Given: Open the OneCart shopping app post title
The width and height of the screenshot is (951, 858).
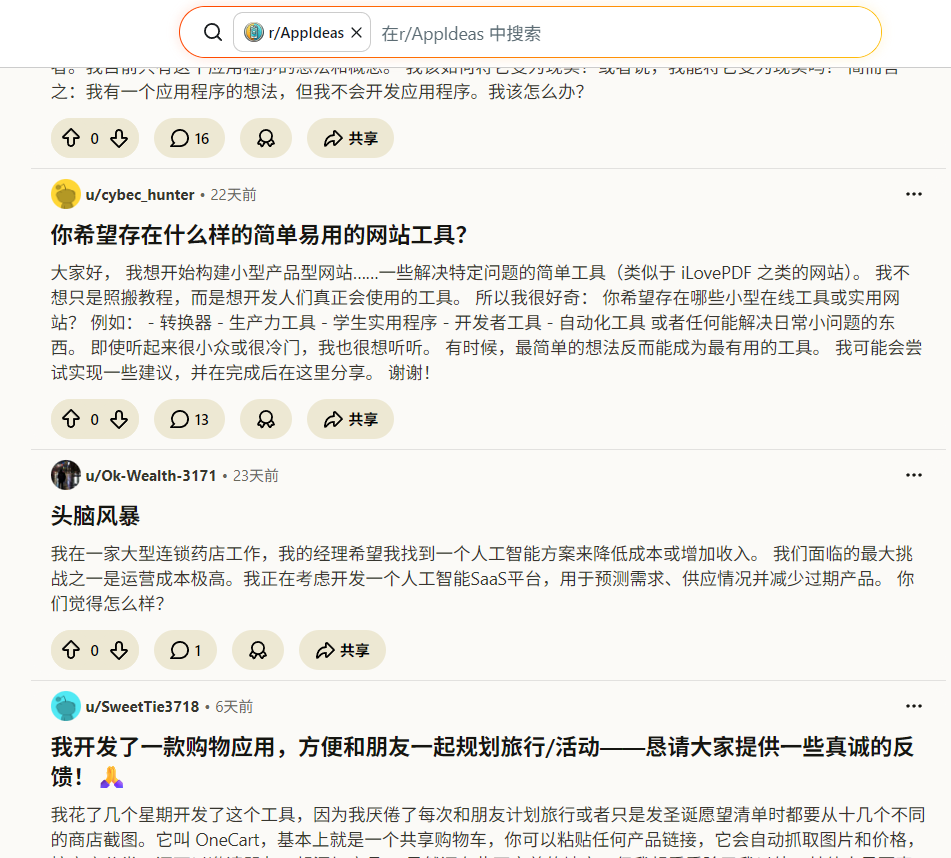Looking at the screenshot, I should click(x=482, y=762).
